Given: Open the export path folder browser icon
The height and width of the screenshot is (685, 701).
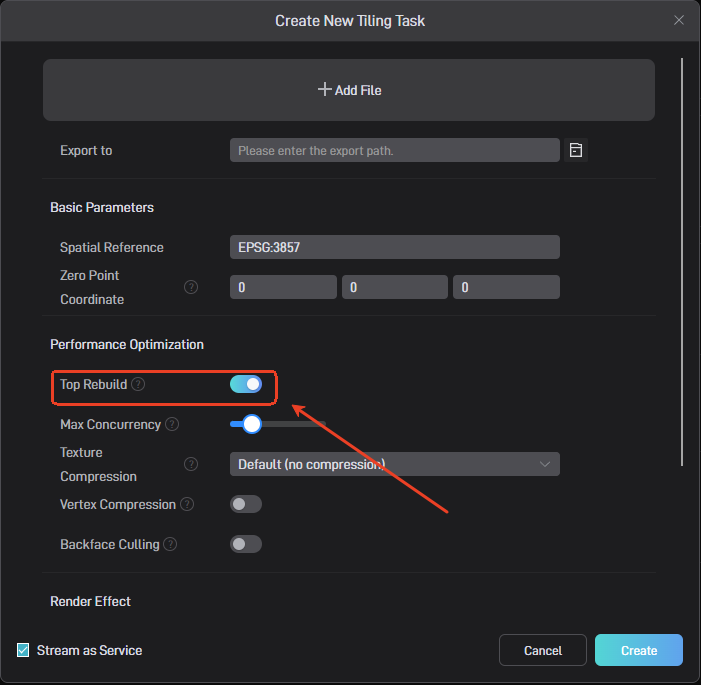Looking at the screenshot, I should coord(576,150).
